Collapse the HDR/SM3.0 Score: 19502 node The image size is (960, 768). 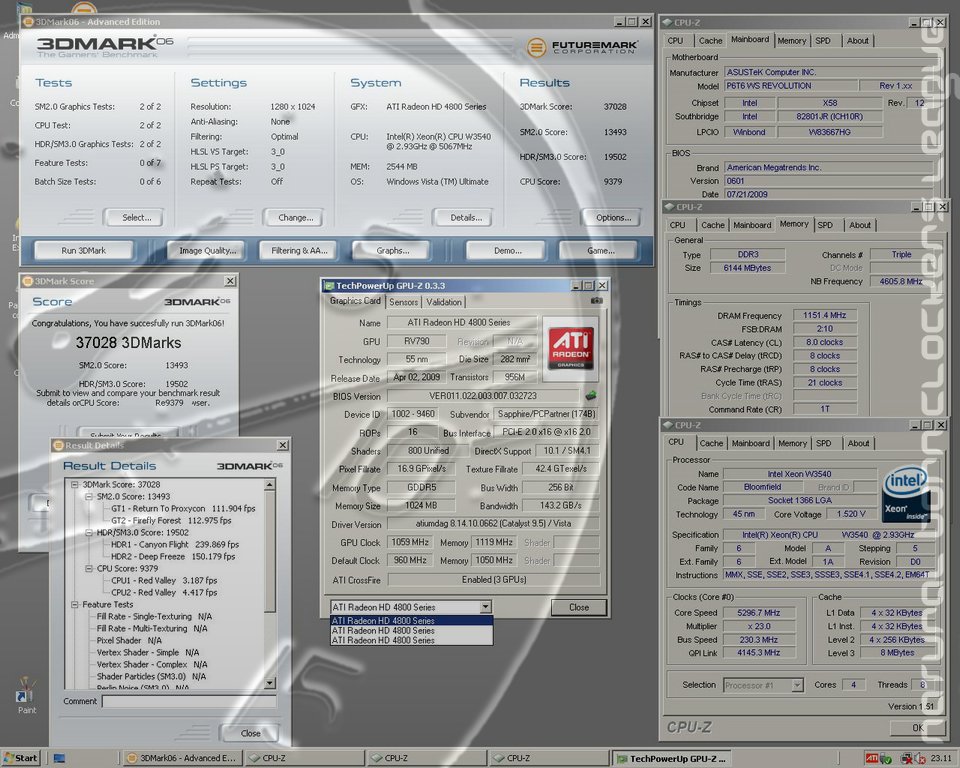[89, 532]
